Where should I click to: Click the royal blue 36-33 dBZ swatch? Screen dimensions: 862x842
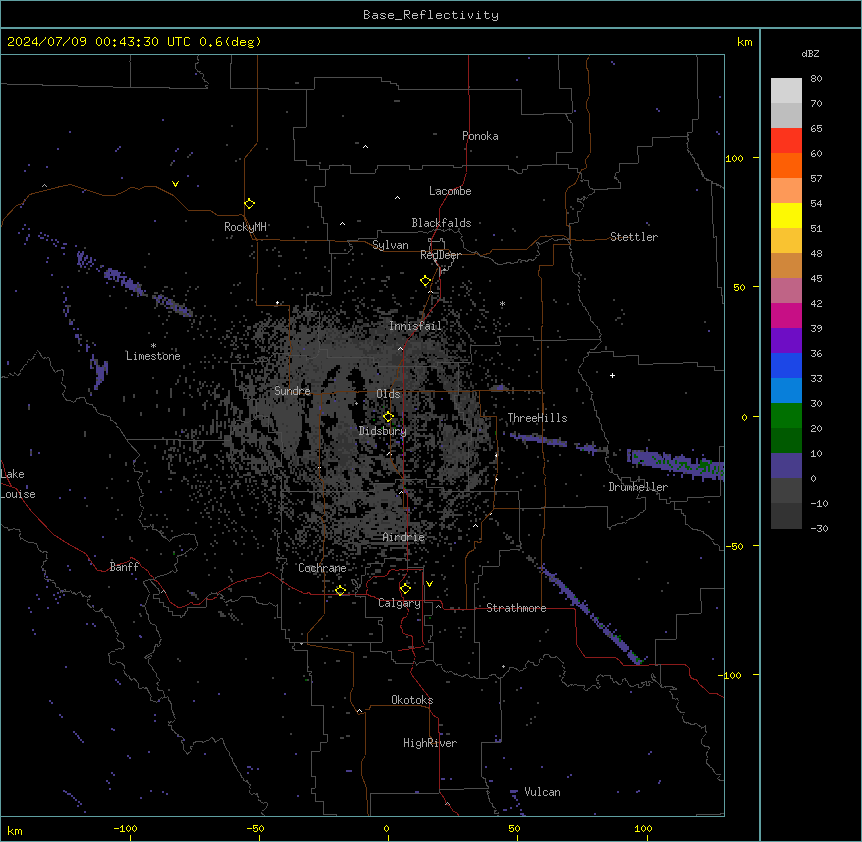(786, 365)
